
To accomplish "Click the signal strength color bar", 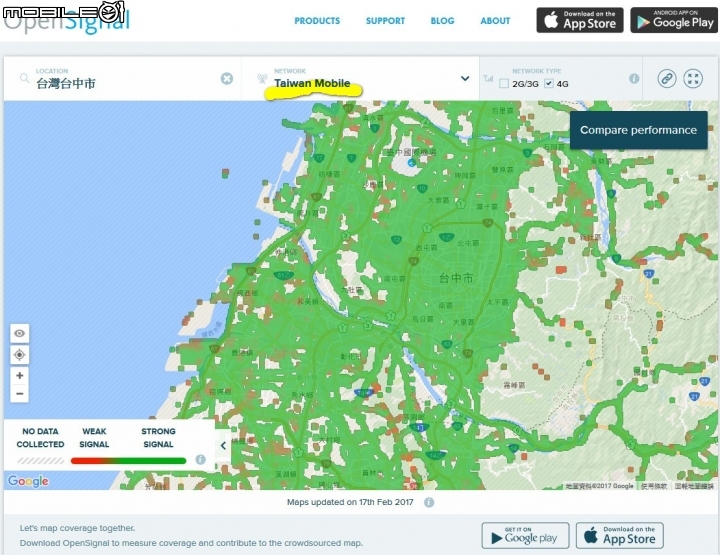I will 129,461.
